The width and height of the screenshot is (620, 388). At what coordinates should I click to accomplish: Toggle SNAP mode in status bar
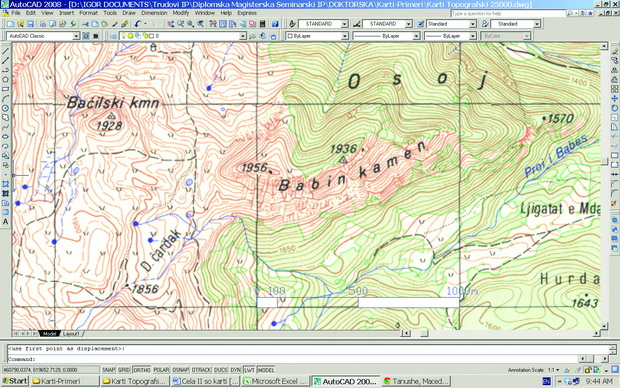(108, 370)
